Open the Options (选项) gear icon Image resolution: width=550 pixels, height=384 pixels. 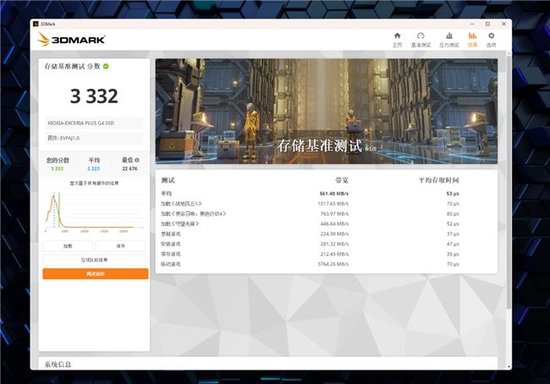pyautogui.click(x=491, y=40)
